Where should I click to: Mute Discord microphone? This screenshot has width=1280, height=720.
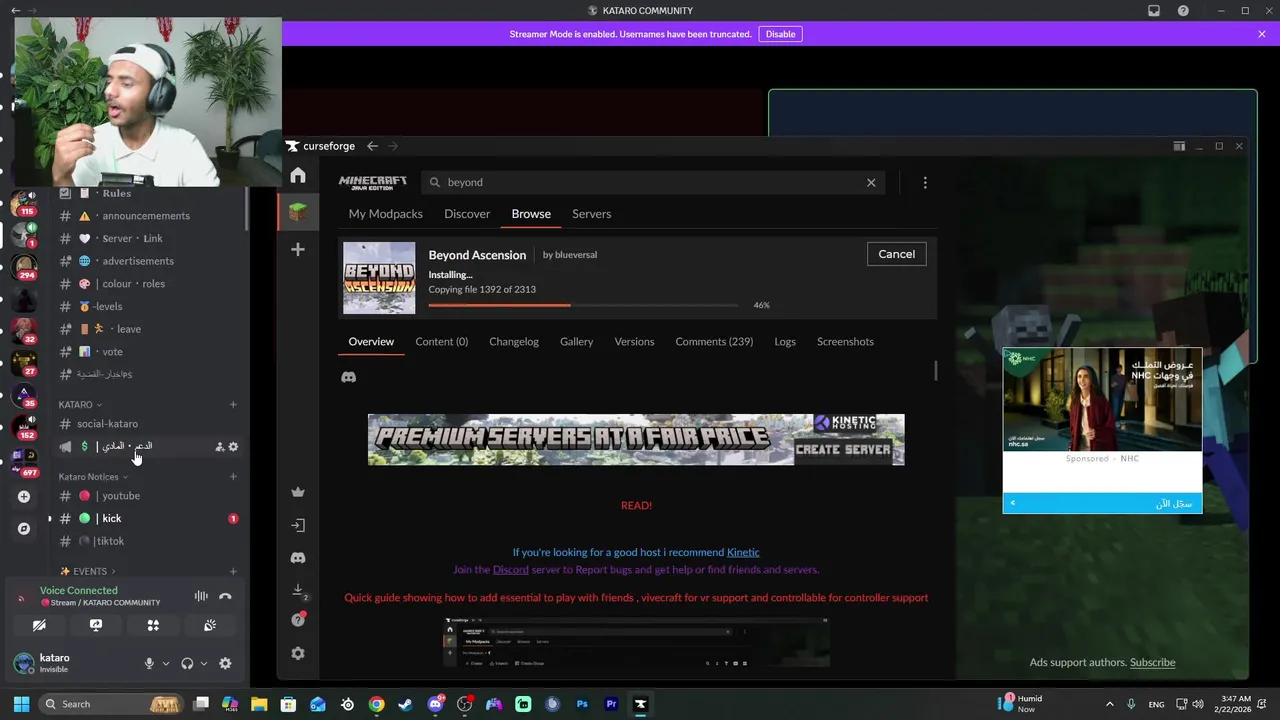(x=149, y=663)
